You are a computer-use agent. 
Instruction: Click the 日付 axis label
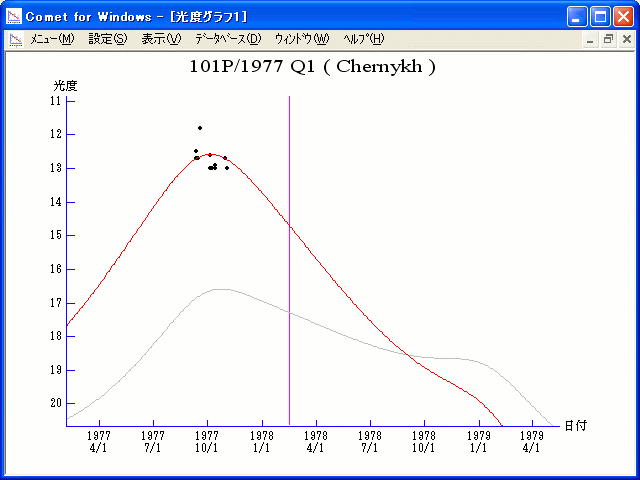pos(575,425)
